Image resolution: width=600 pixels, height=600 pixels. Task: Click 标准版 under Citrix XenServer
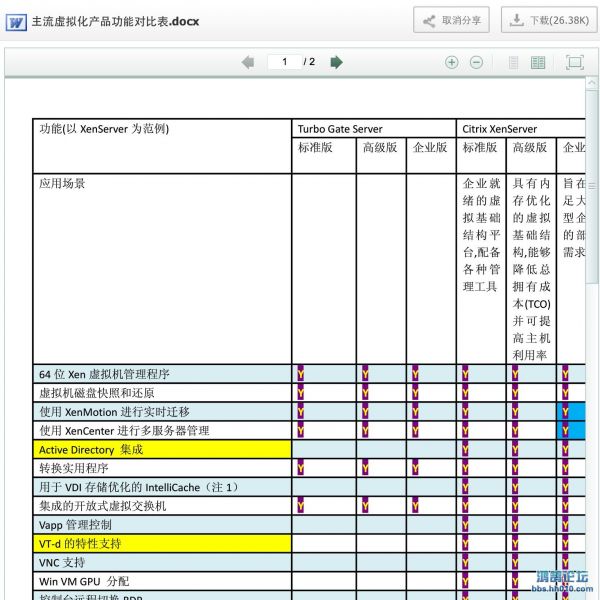coord(481,155)
